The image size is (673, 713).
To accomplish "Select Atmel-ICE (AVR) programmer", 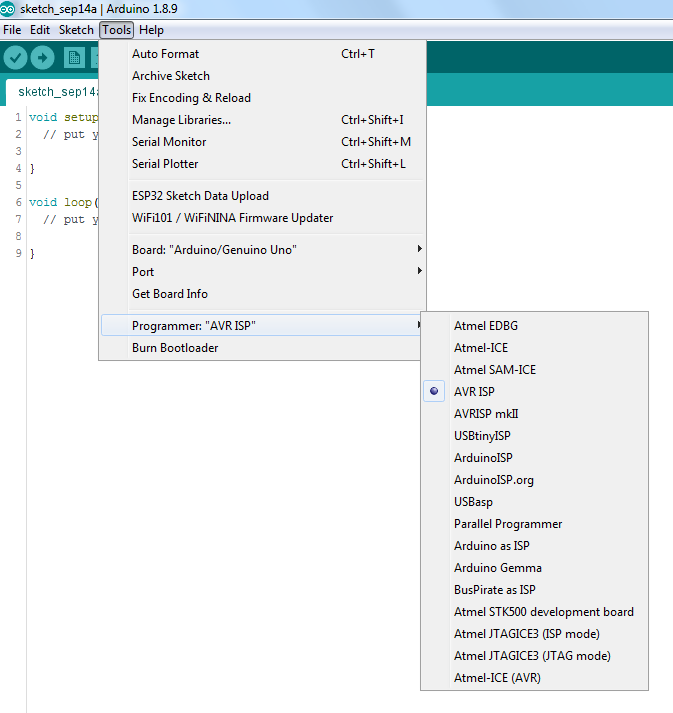I will coord(534,678).
